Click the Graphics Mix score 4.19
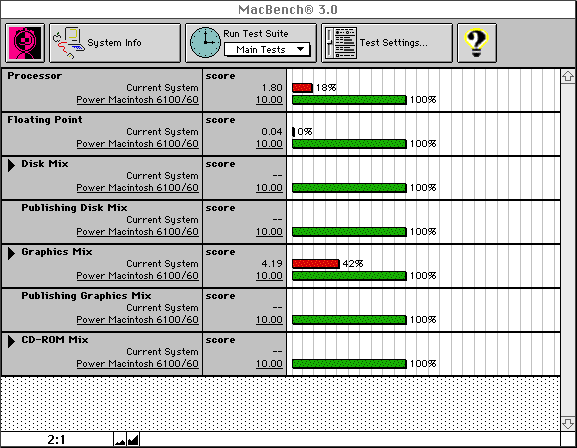Image resolution: width=577 pixels, height=448 pixels. point(272,264)
